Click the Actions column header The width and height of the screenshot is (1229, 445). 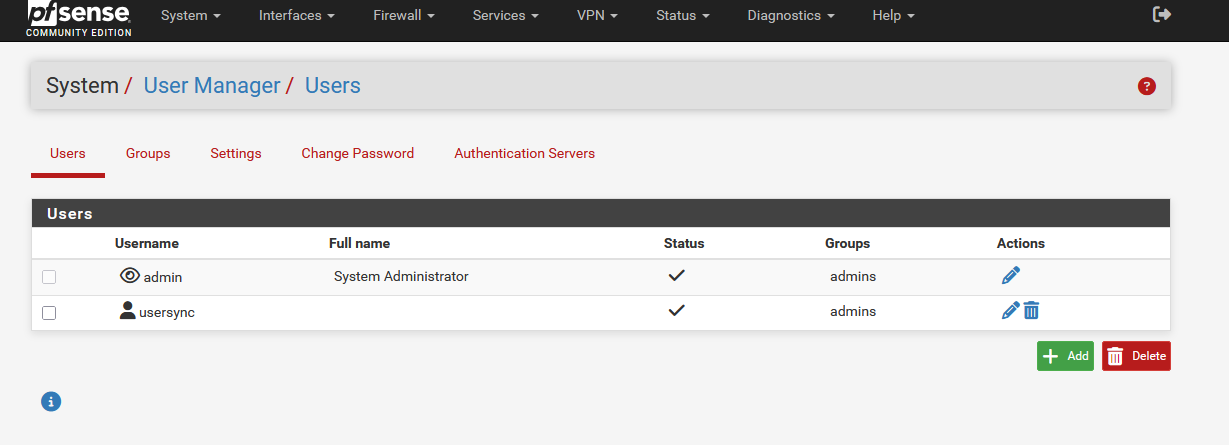click(x=1021, y=243)
